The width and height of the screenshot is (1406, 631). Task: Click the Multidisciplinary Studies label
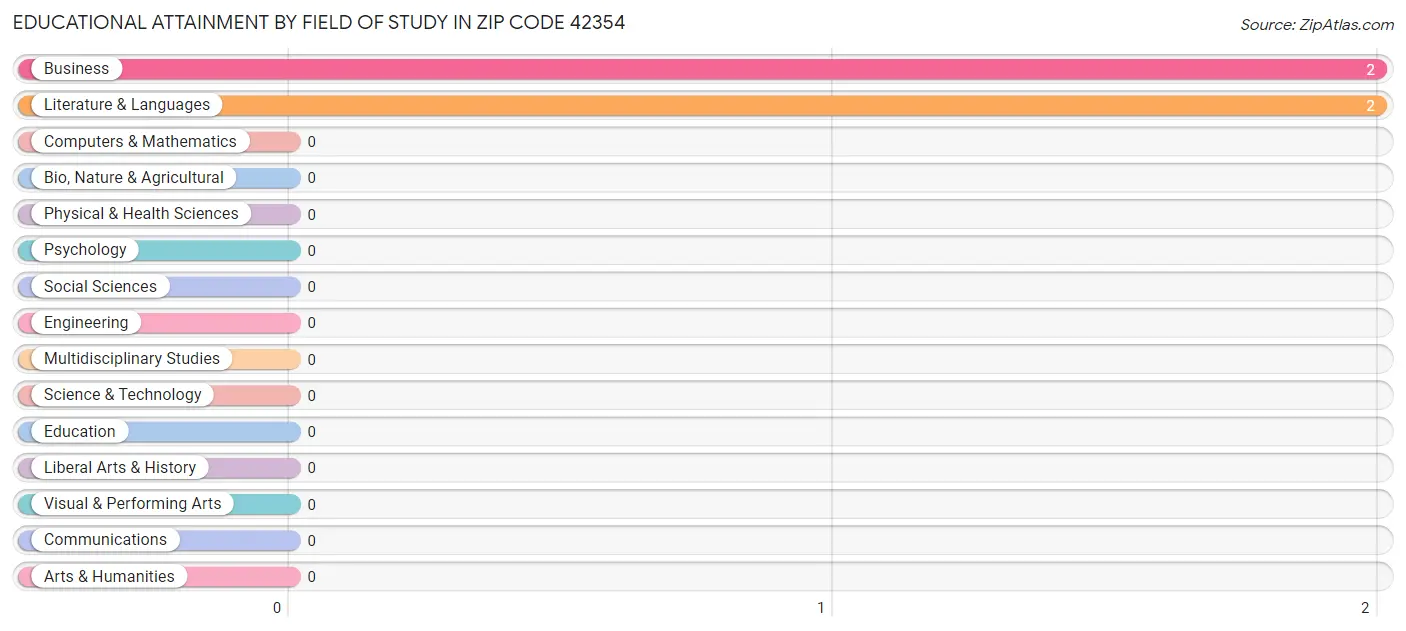(x=132, y=359)
